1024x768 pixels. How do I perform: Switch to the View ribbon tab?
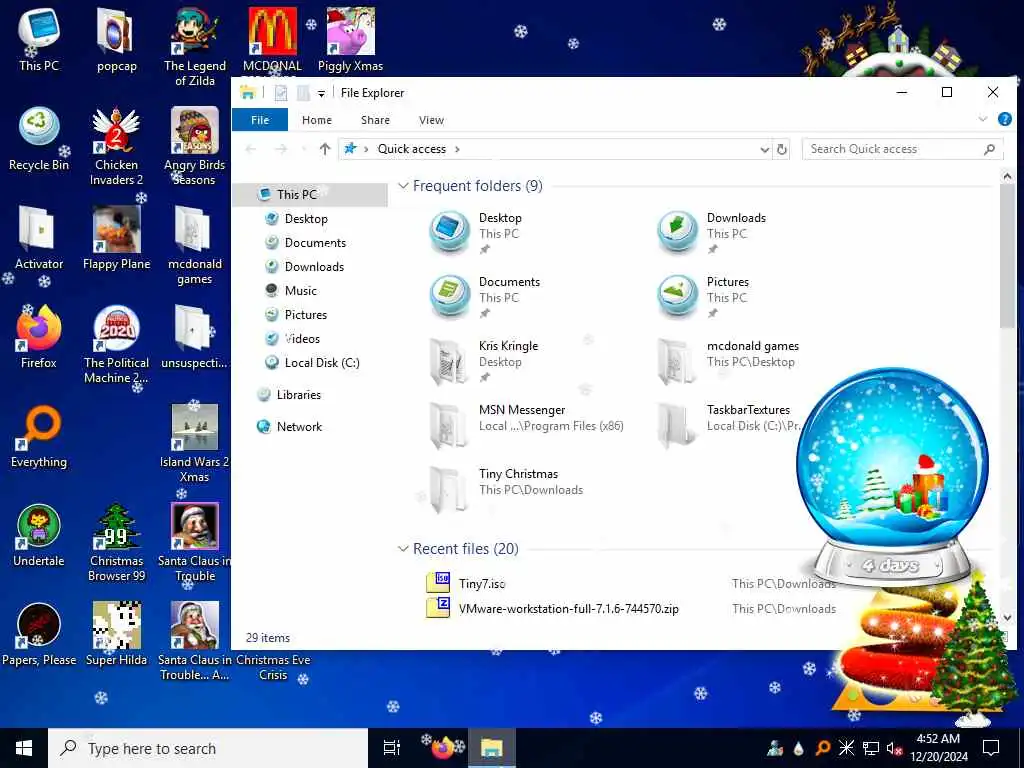click(431, 120)
